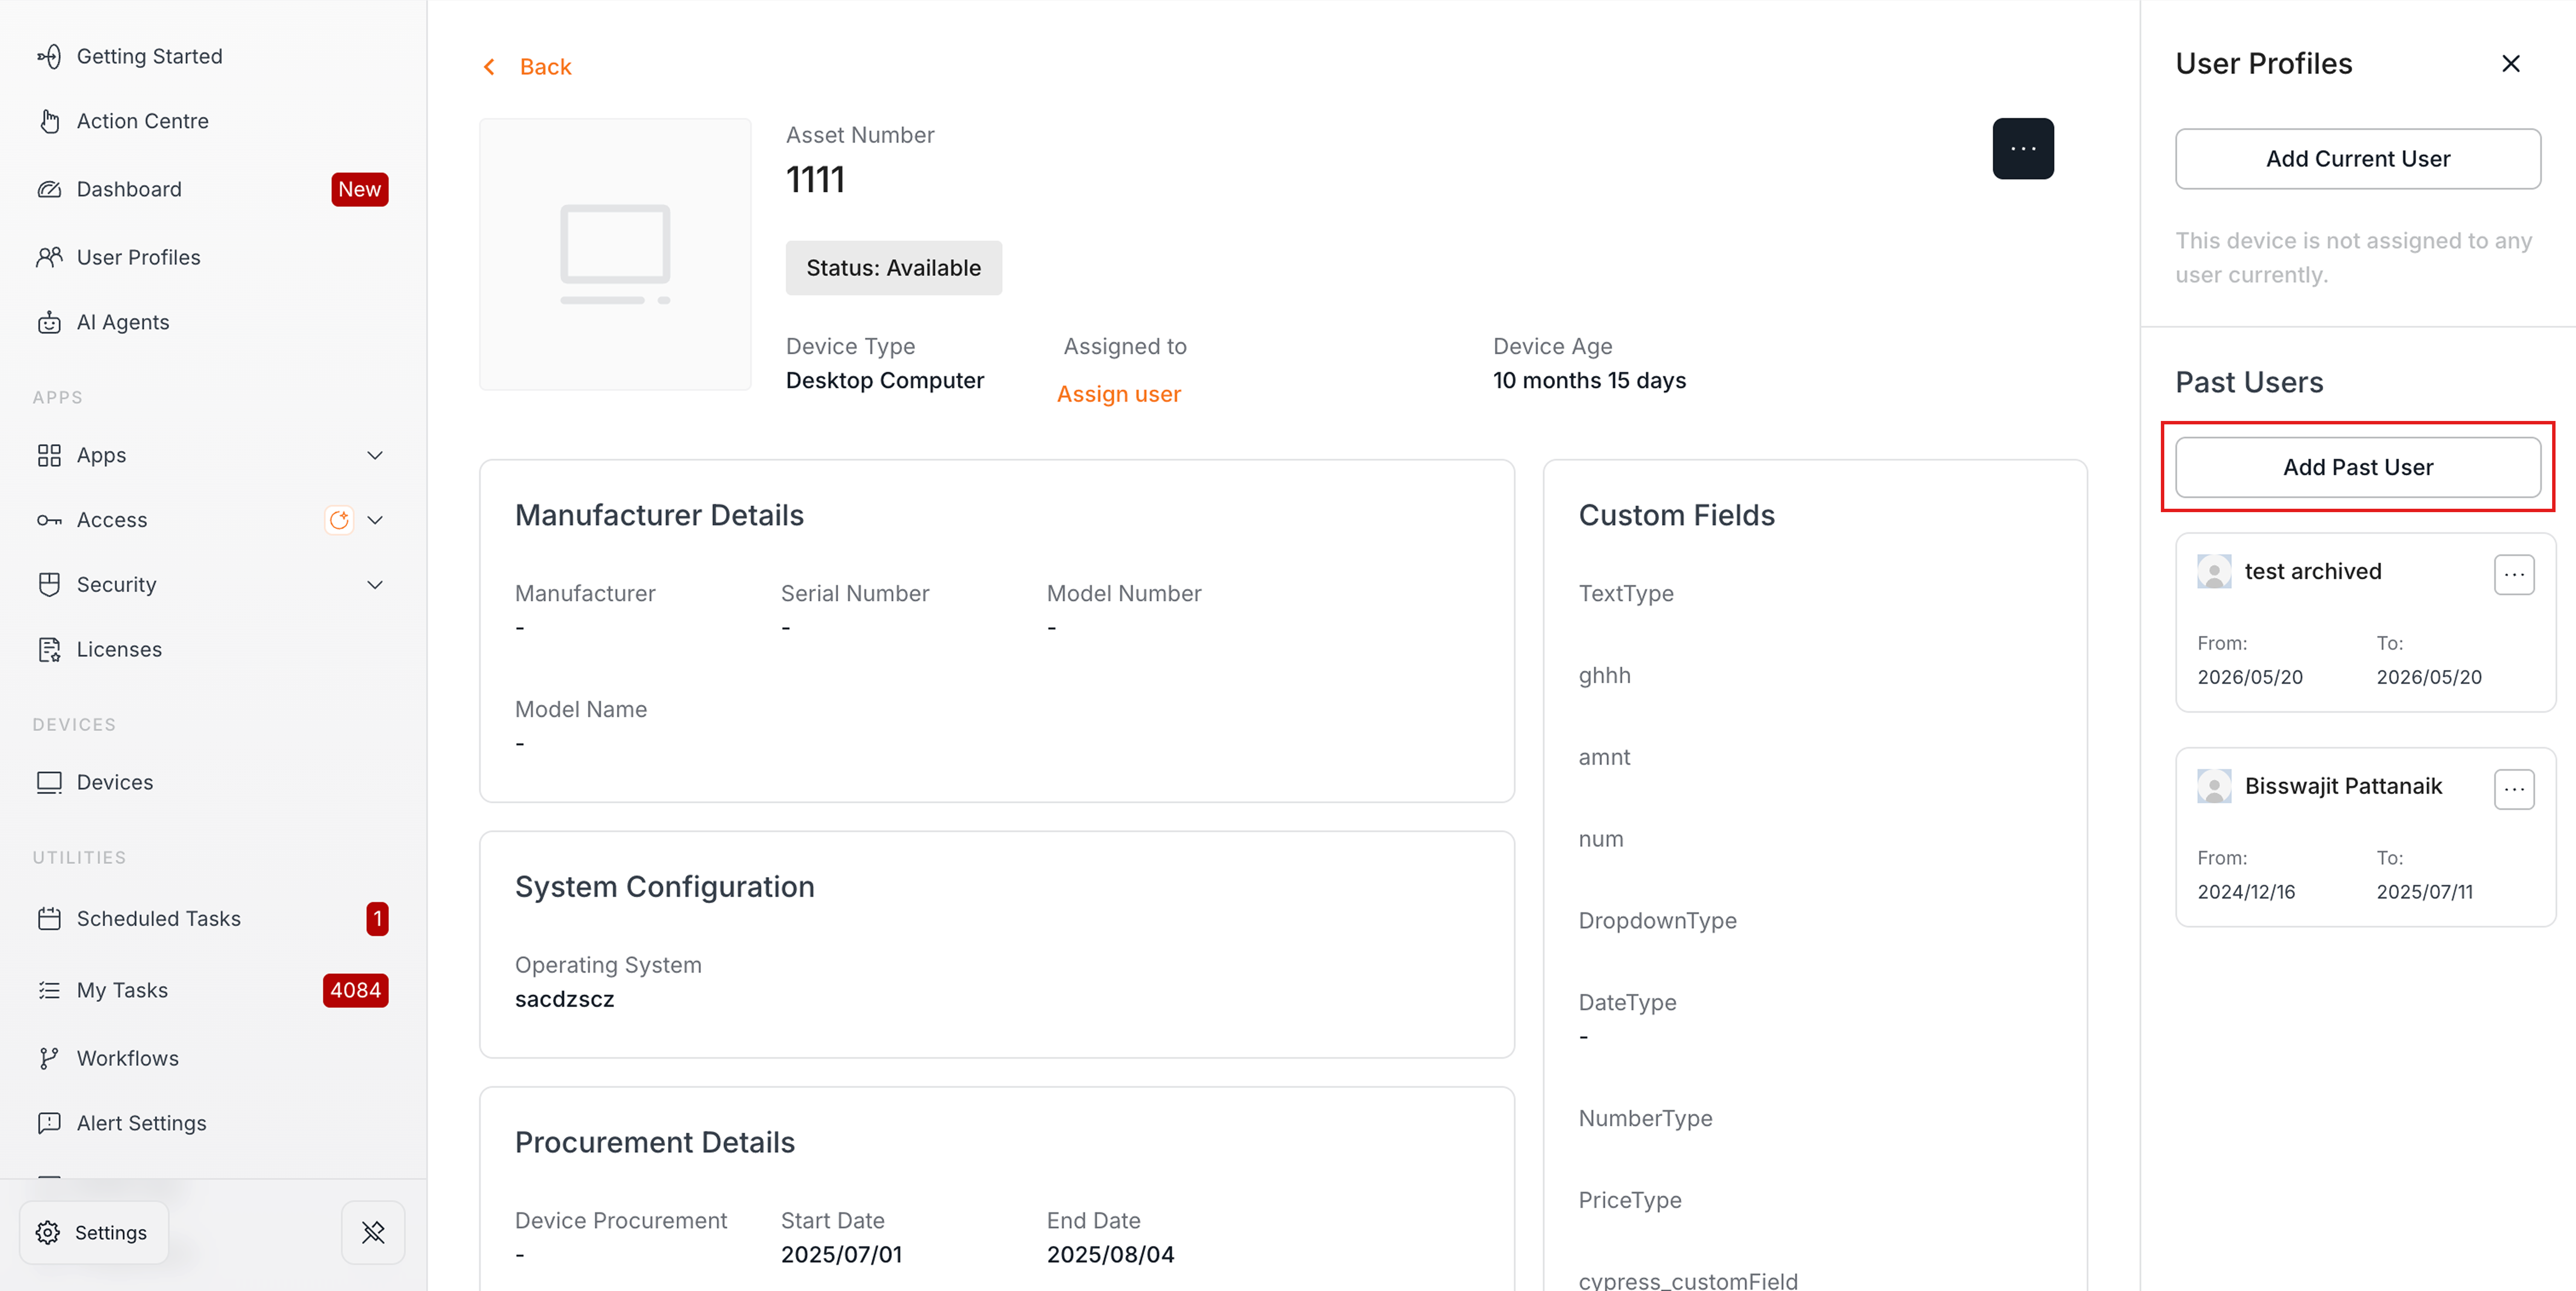
Task: Click the orange refresh badge beside Access
Action: [x=339, y=520]
